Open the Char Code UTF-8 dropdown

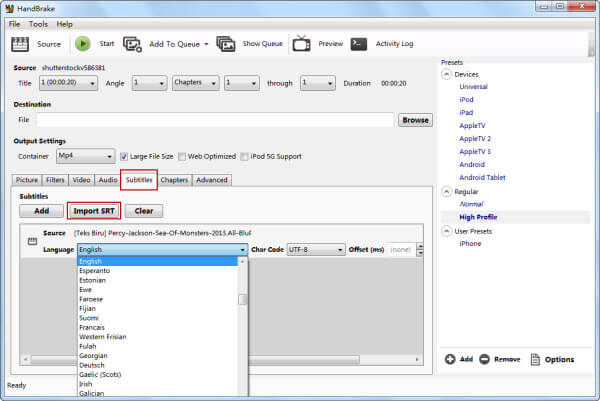pos(316,249)
